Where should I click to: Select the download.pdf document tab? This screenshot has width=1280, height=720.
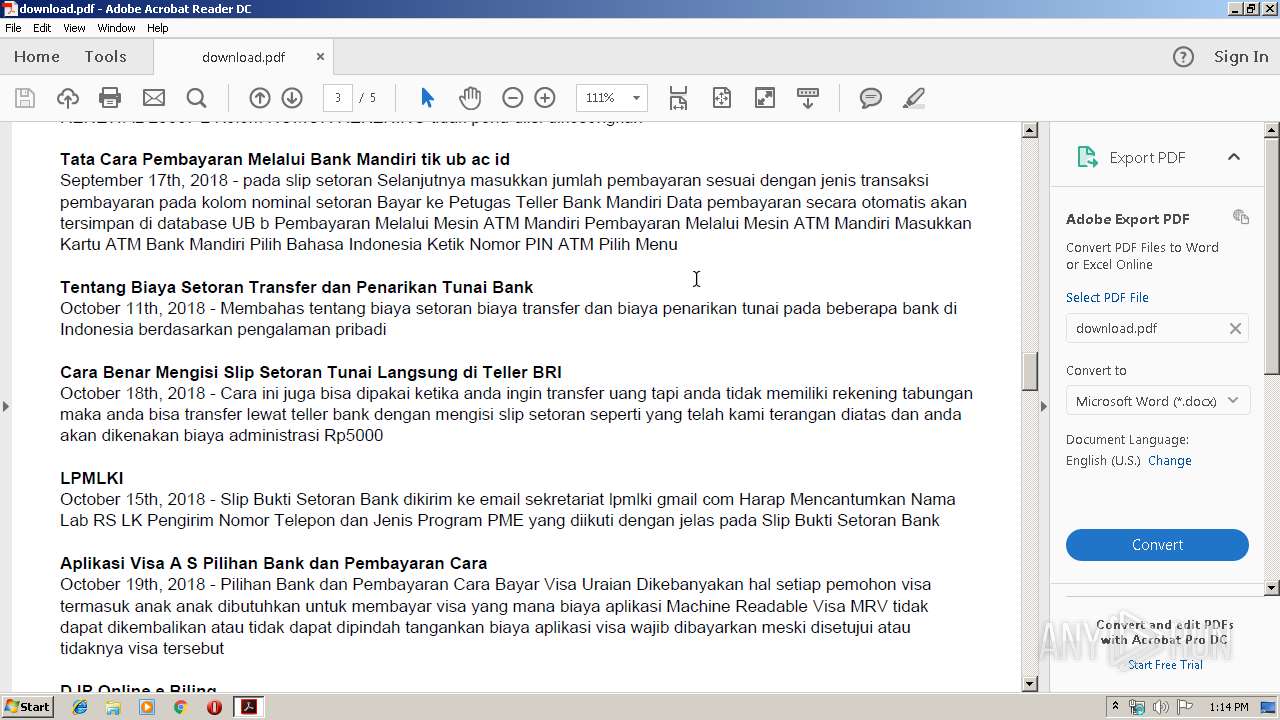coord(243,57)
